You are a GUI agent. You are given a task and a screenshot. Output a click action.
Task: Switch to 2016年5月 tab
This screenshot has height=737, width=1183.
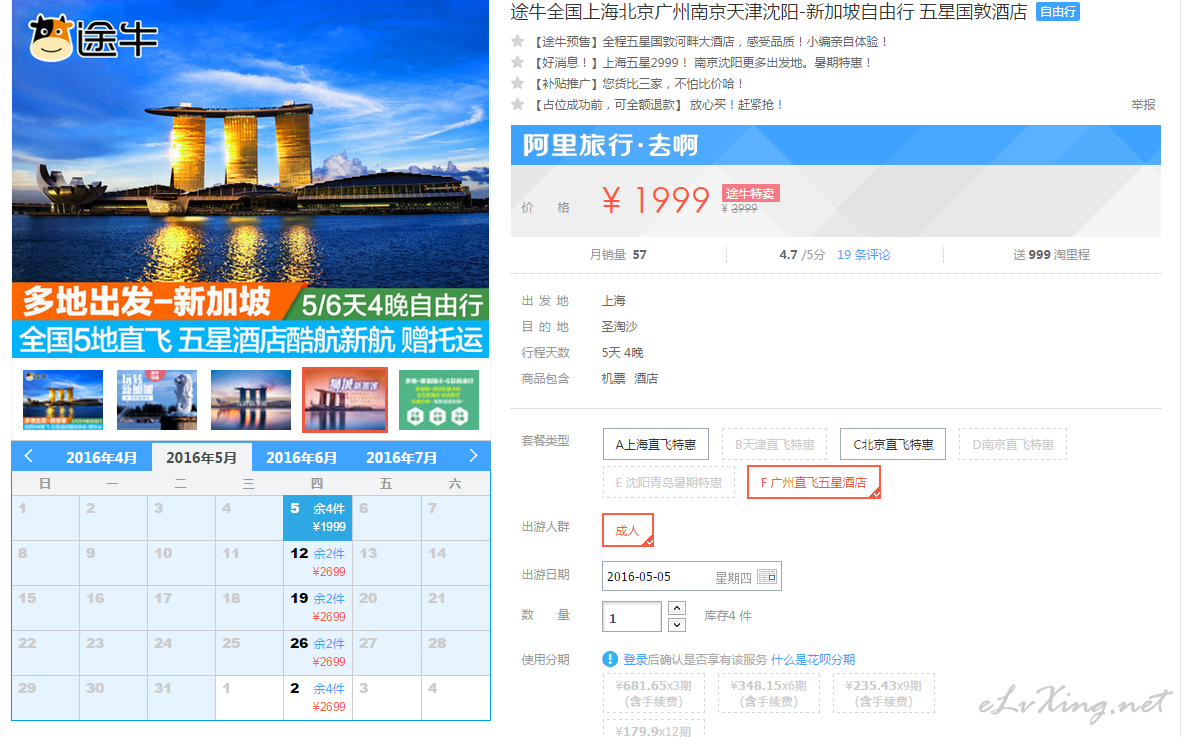(x=201, y=457)
